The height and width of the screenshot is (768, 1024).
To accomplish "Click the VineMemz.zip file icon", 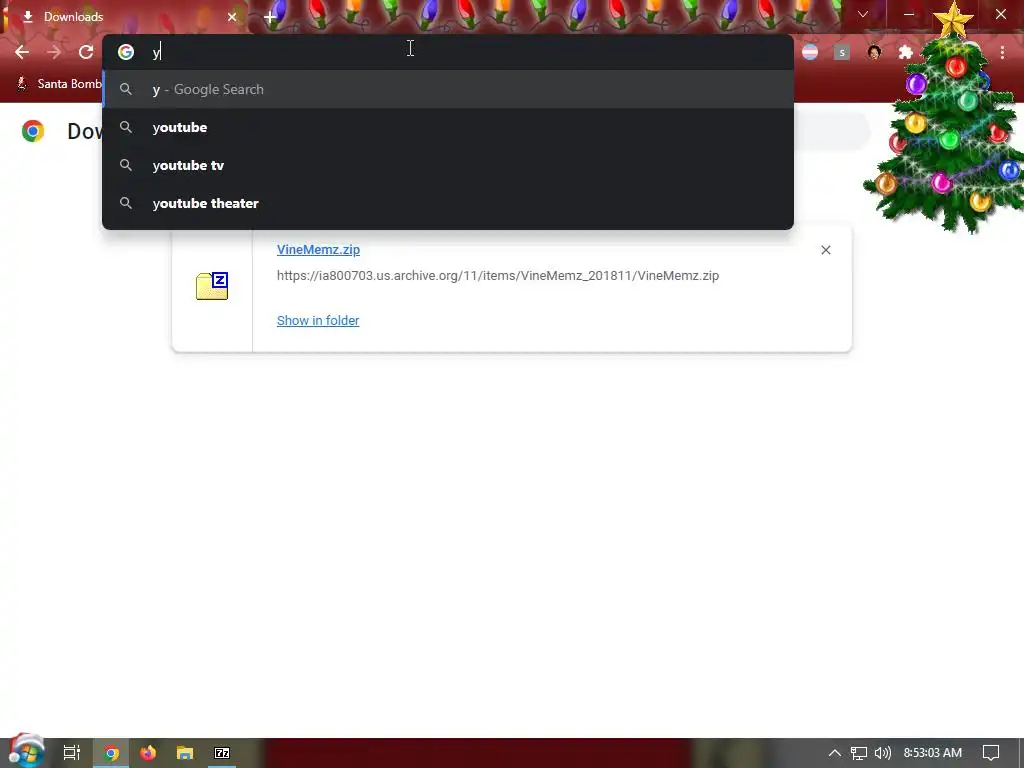I will 212,286.
